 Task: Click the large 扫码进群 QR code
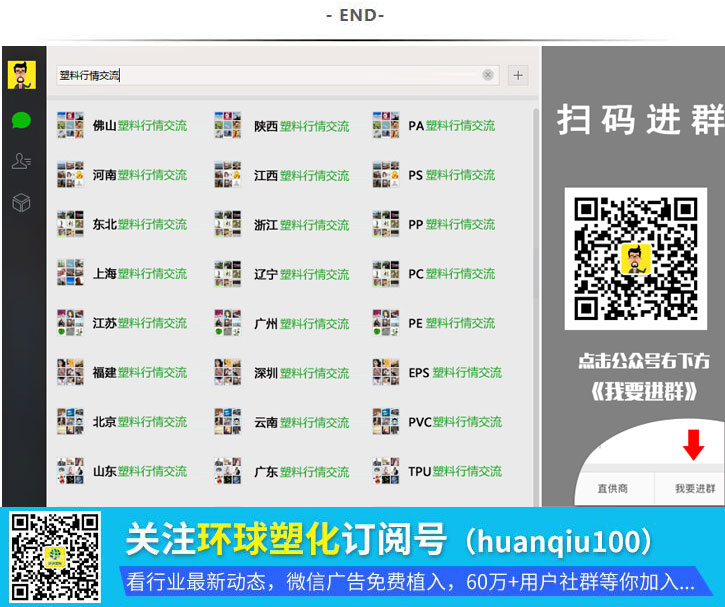636,259
